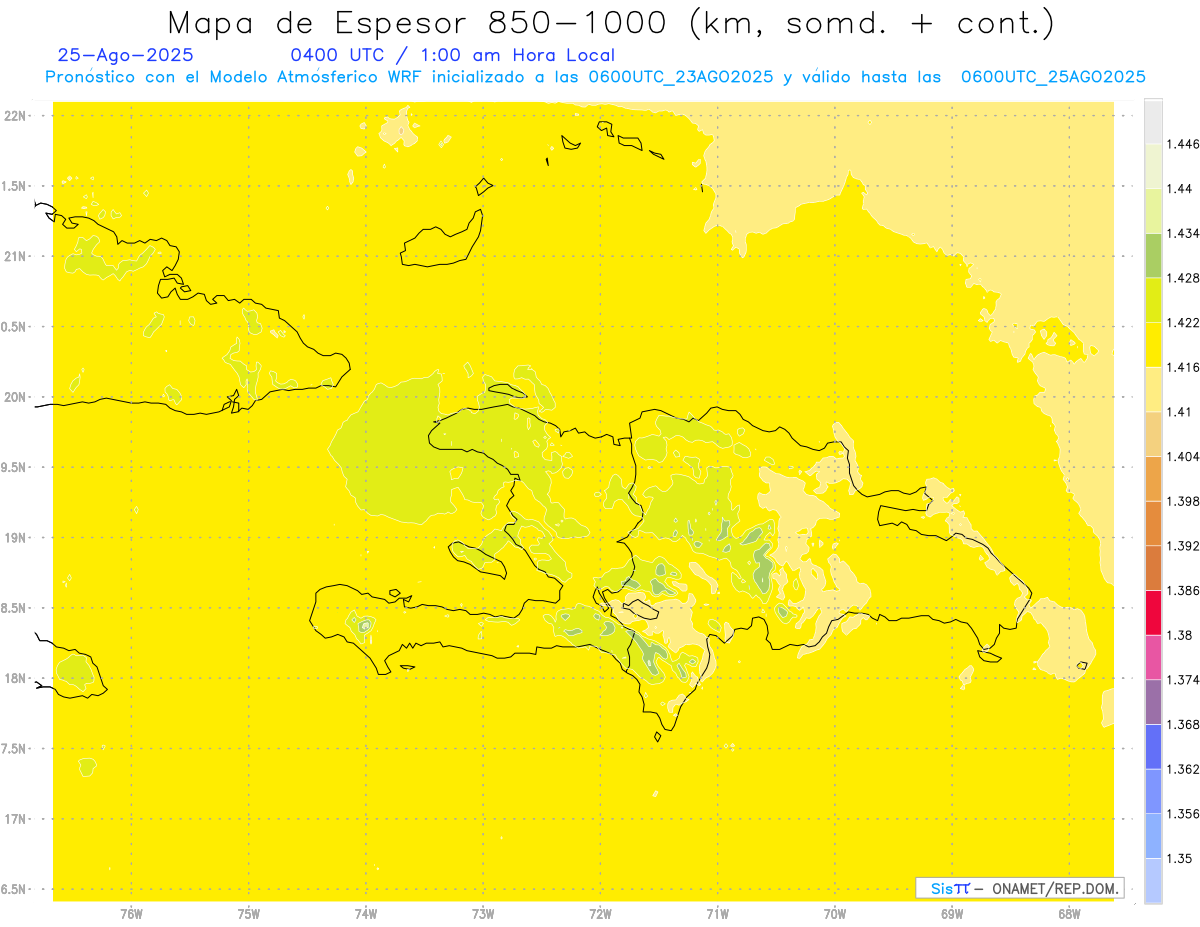Click the '72W' longitude label
This screenshot has height=927, width=1200.
[600, 914]
